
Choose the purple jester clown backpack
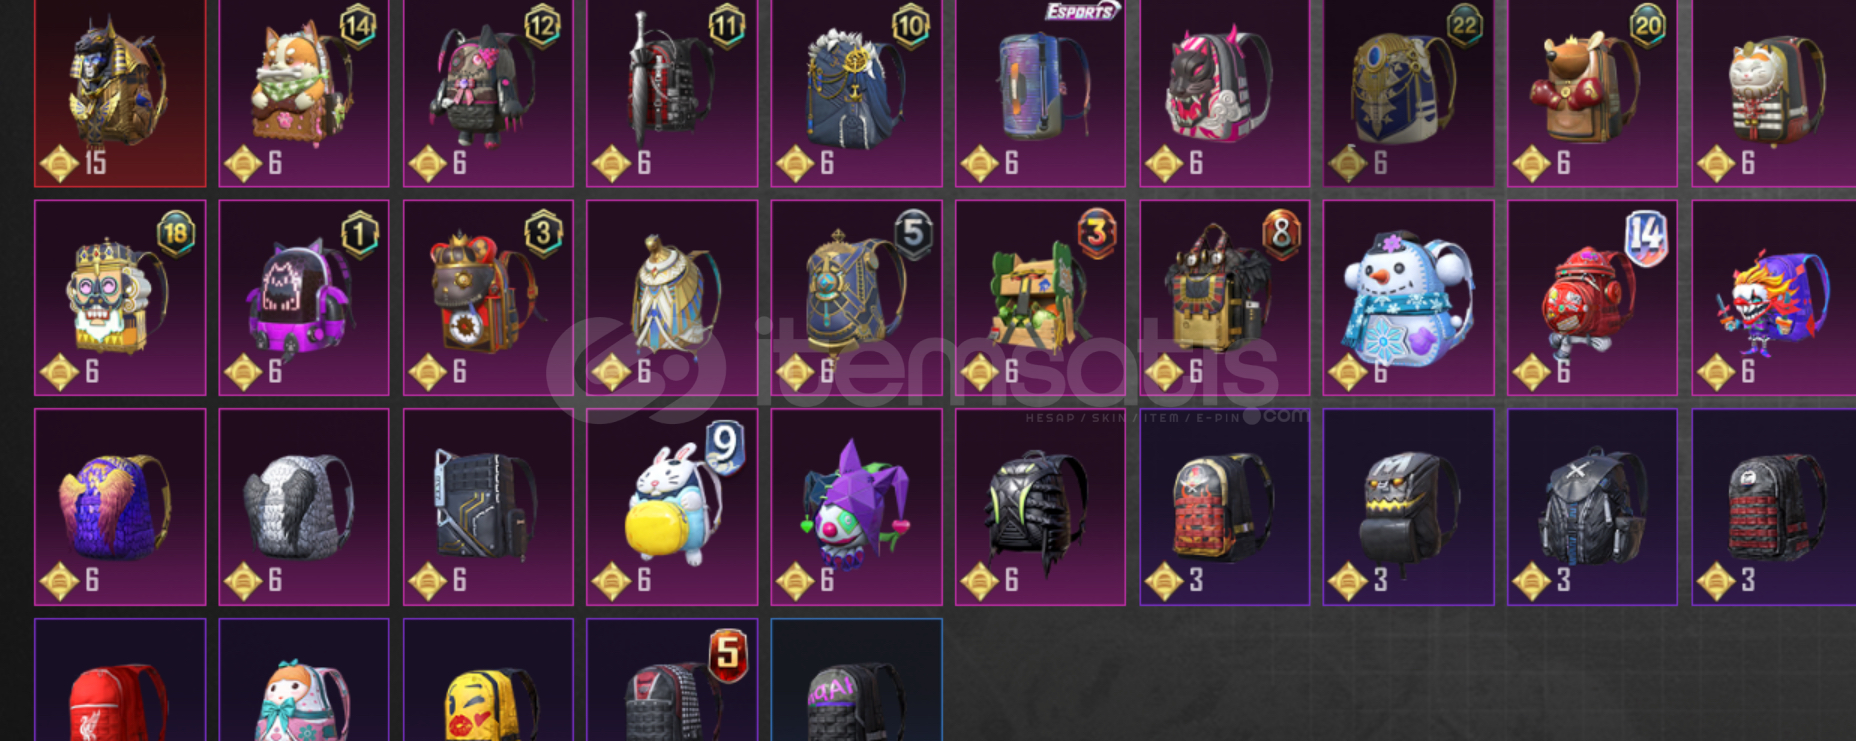click(856, 507)
